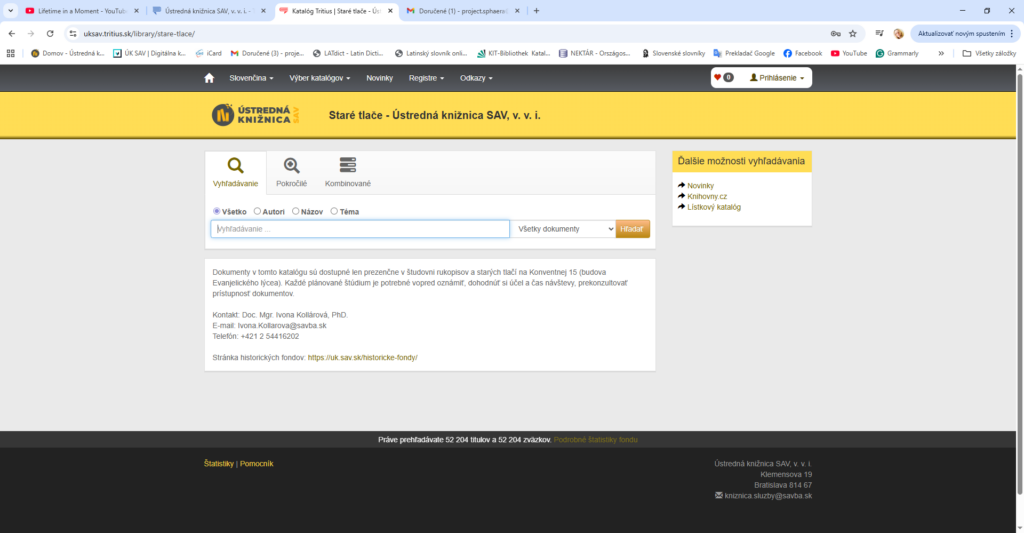The width and height of the screenshot is (1024, 533).
Task: Click into the Vyhľadávanie search input field
Action: point(359,229)
